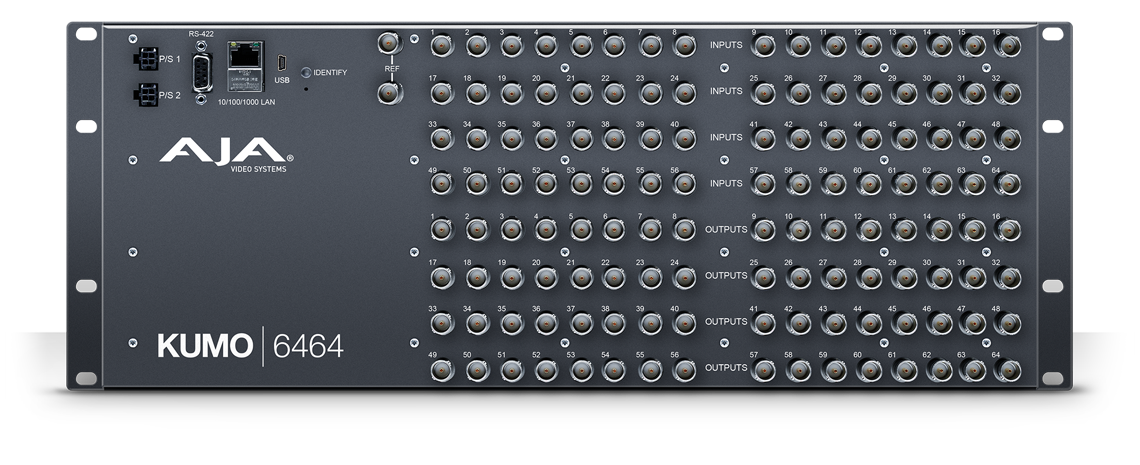Click input 64 BNC connector
1140x465 pixels.
[x=1005, y=185]
